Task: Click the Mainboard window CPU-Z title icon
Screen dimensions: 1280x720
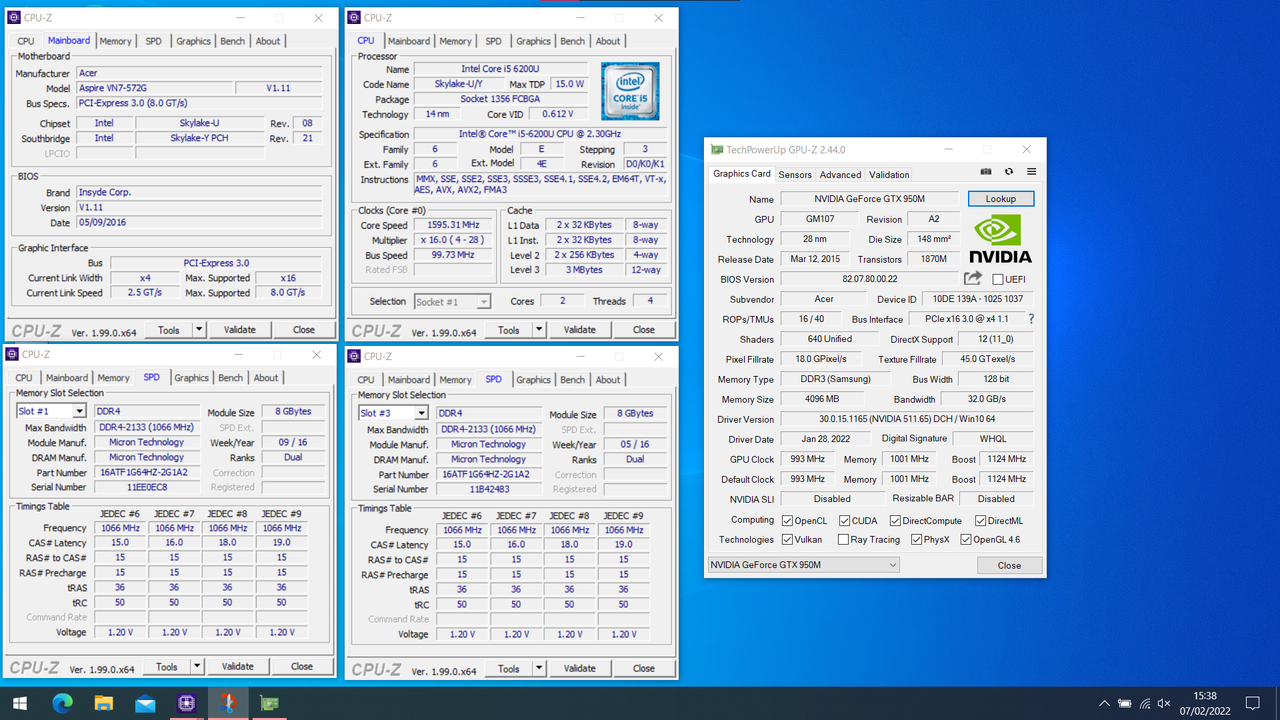Action: pyautogui.click(x=14, y=18)
